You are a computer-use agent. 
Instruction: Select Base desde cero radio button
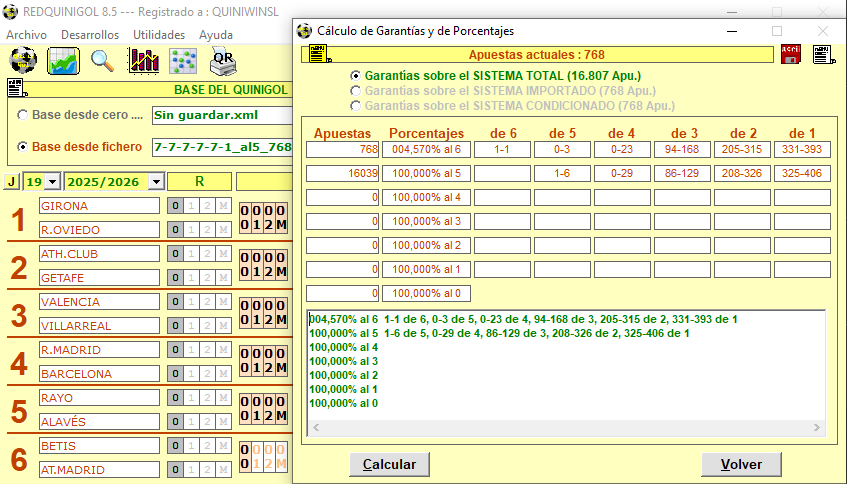[x=22, y=115]
